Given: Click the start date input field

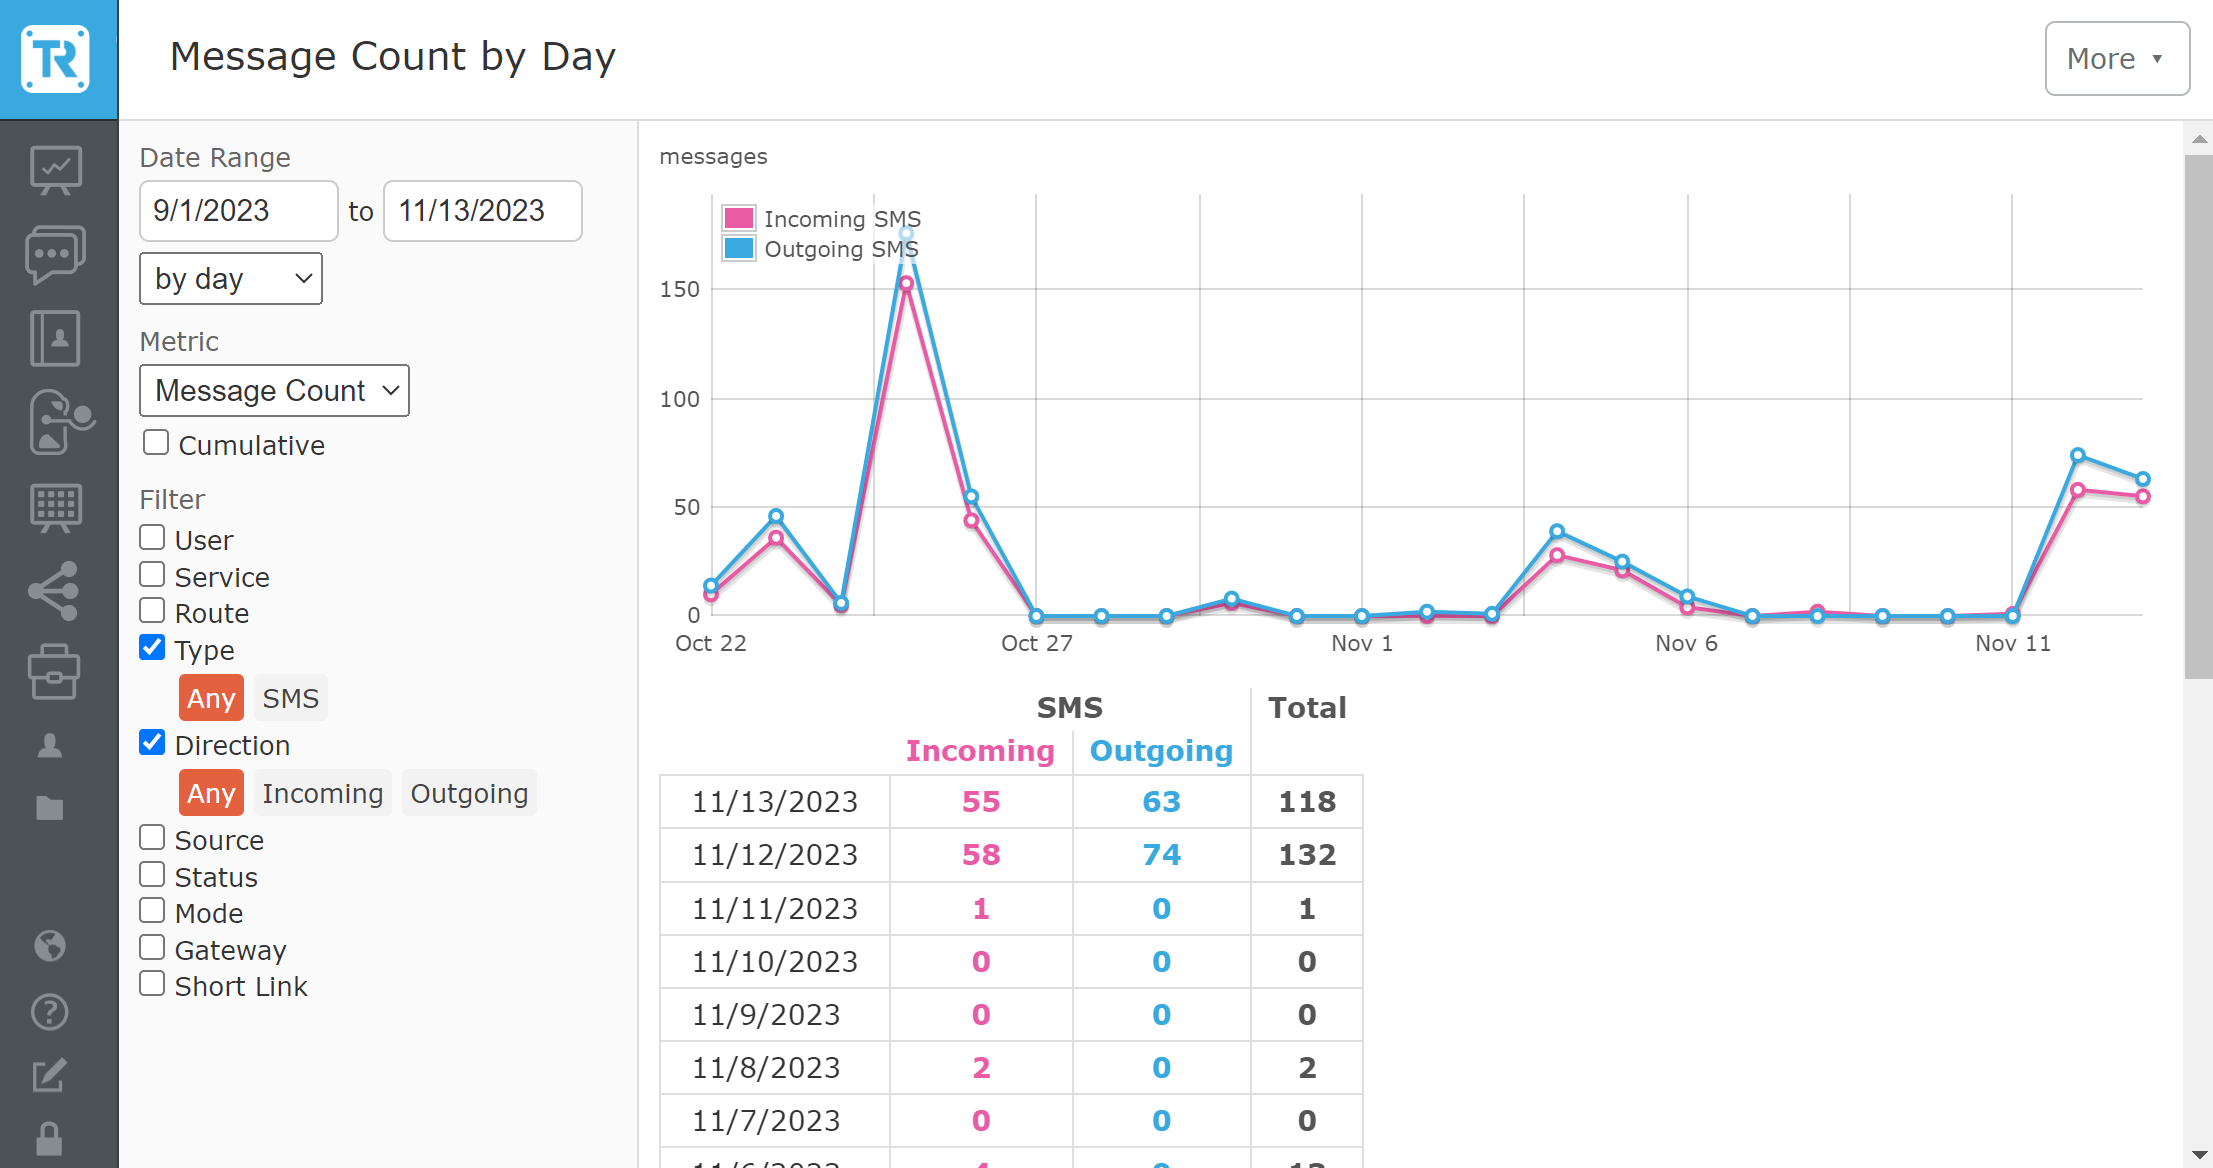Looking at the screenshot, I should point(239,211).
